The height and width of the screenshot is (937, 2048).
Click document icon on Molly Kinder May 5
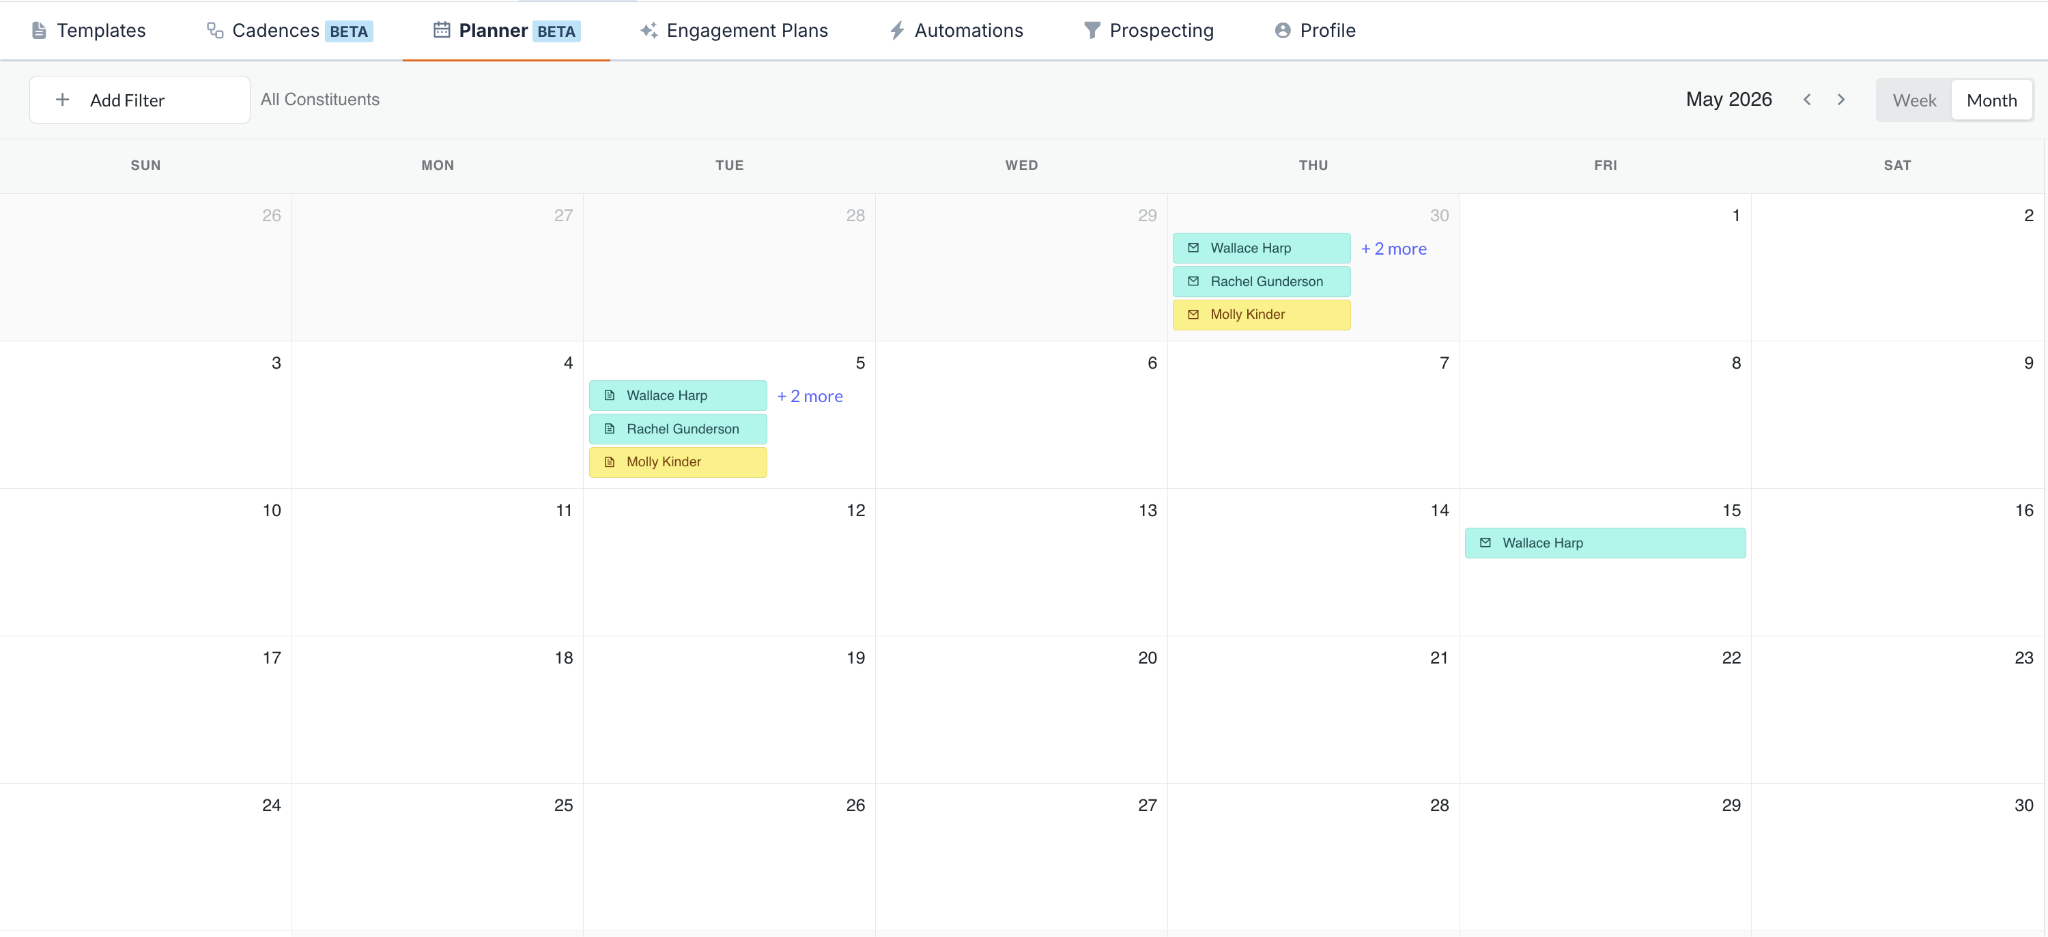[609, 462]
